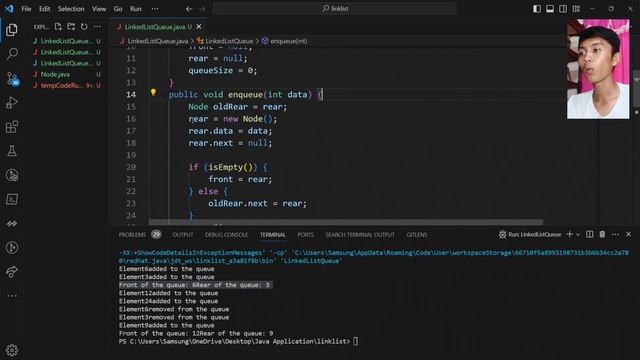This screenshot has height=360, width=640.
Task: Open the Search view in activity bar
Action: [12, 53]
